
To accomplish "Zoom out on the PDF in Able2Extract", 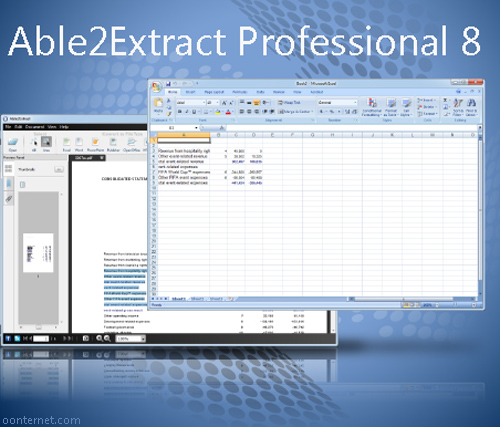I will [x=107, y=339].
